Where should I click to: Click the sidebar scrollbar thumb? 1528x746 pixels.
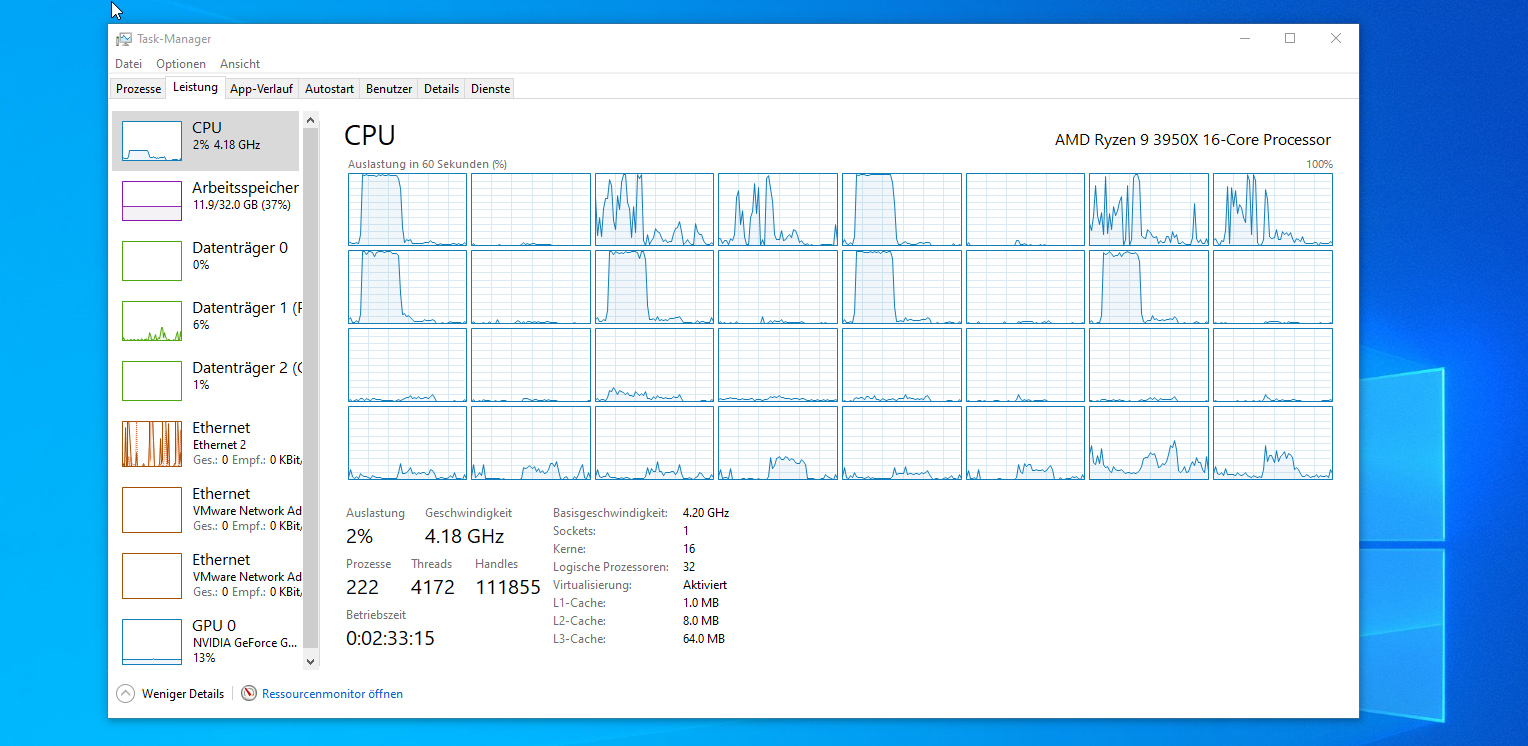point(310,388)
